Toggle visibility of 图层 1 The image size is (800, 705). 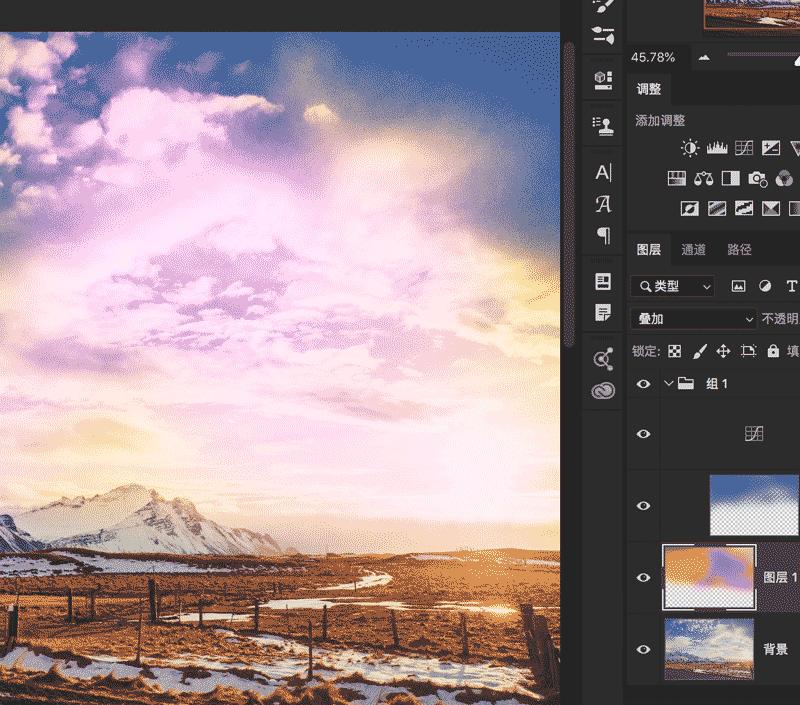[x=644, y=577]
